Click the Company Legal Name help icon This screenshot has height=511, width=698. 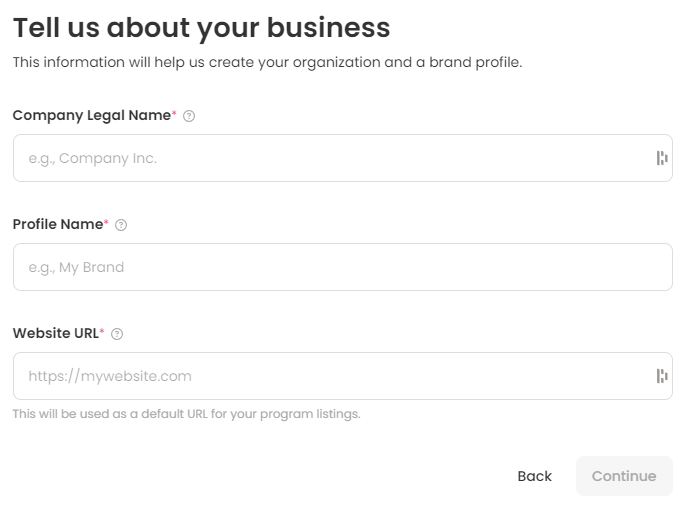[190, 116]
